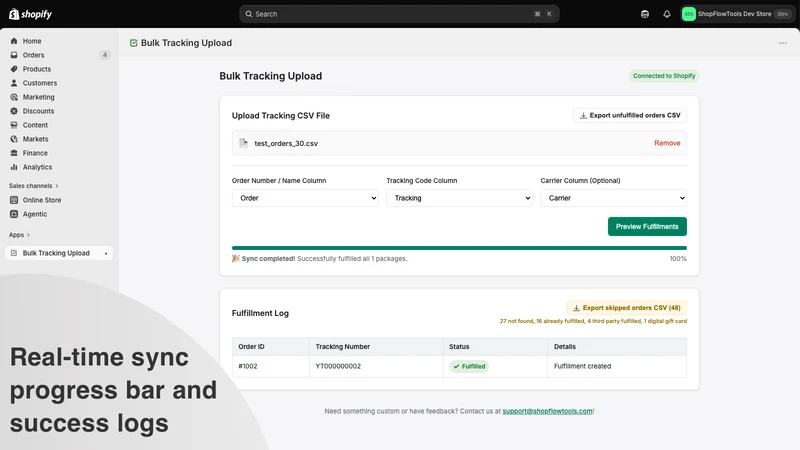Expand the Apps section
This screenshot has height=450, width=800.
click(x=19, y=235)
